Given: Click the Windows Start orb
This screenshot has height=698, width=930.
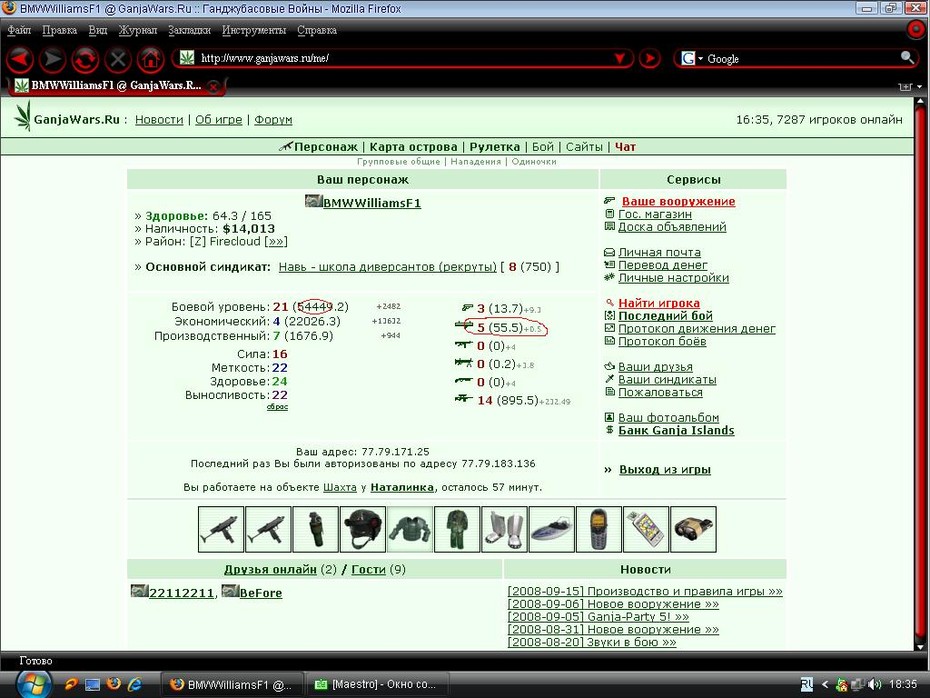Looking at the screenshot, I should tap(34, 685).
